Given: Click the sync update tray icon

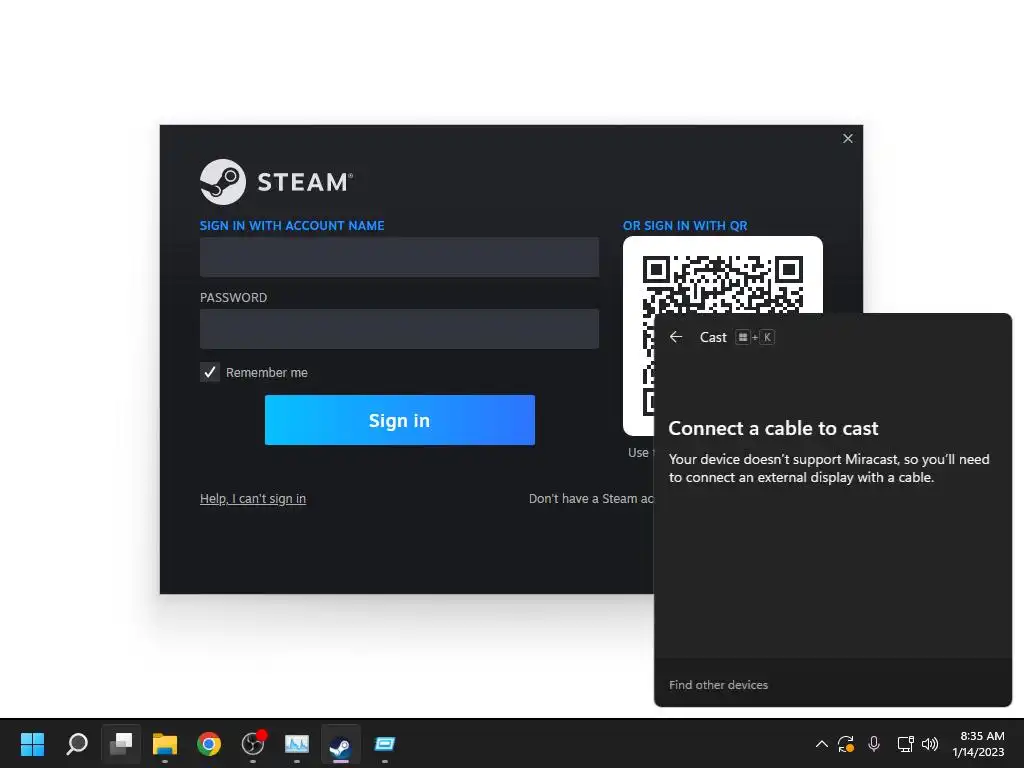Looking at the screenshot, I should pos(846,744).
